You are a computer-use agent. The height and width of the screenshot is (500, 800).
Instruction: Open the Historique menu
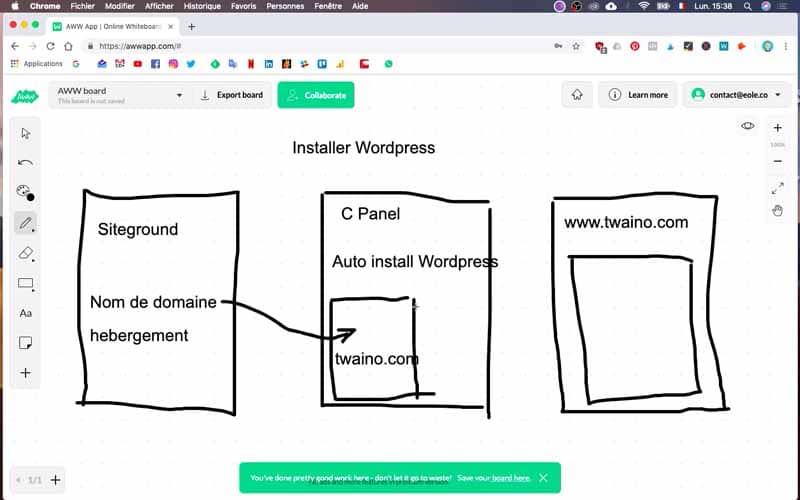[x=202, y=6]
